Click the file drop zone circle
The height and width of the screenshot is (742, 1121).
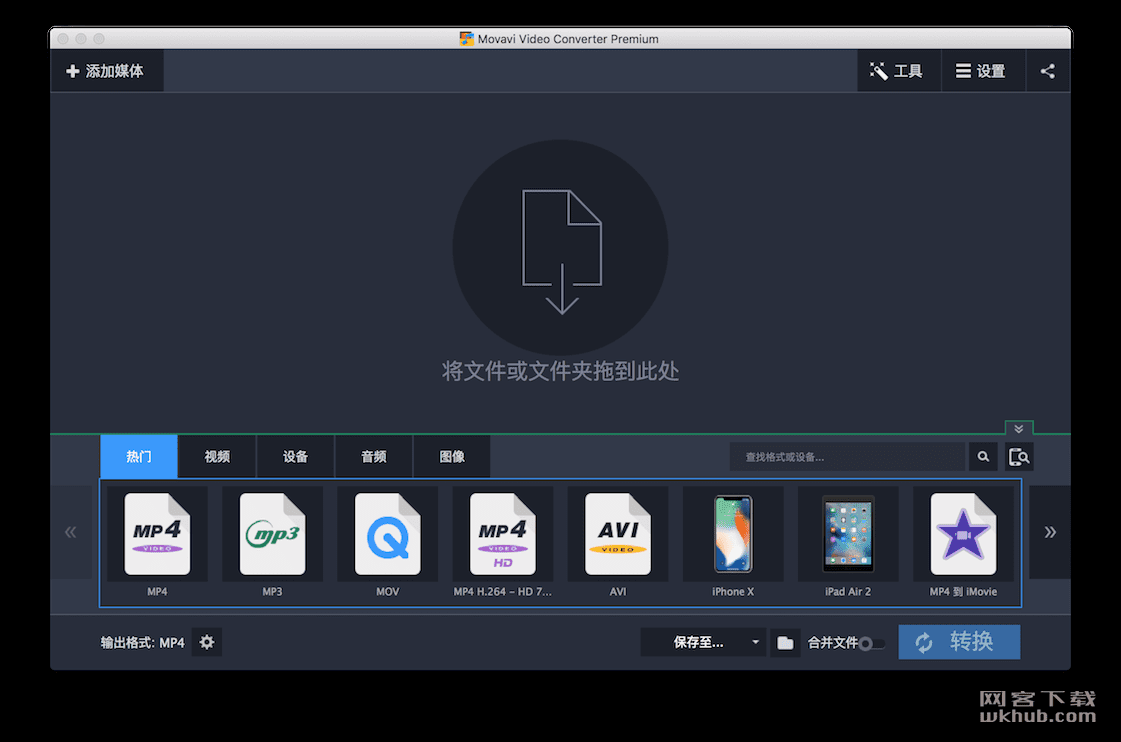560,247
